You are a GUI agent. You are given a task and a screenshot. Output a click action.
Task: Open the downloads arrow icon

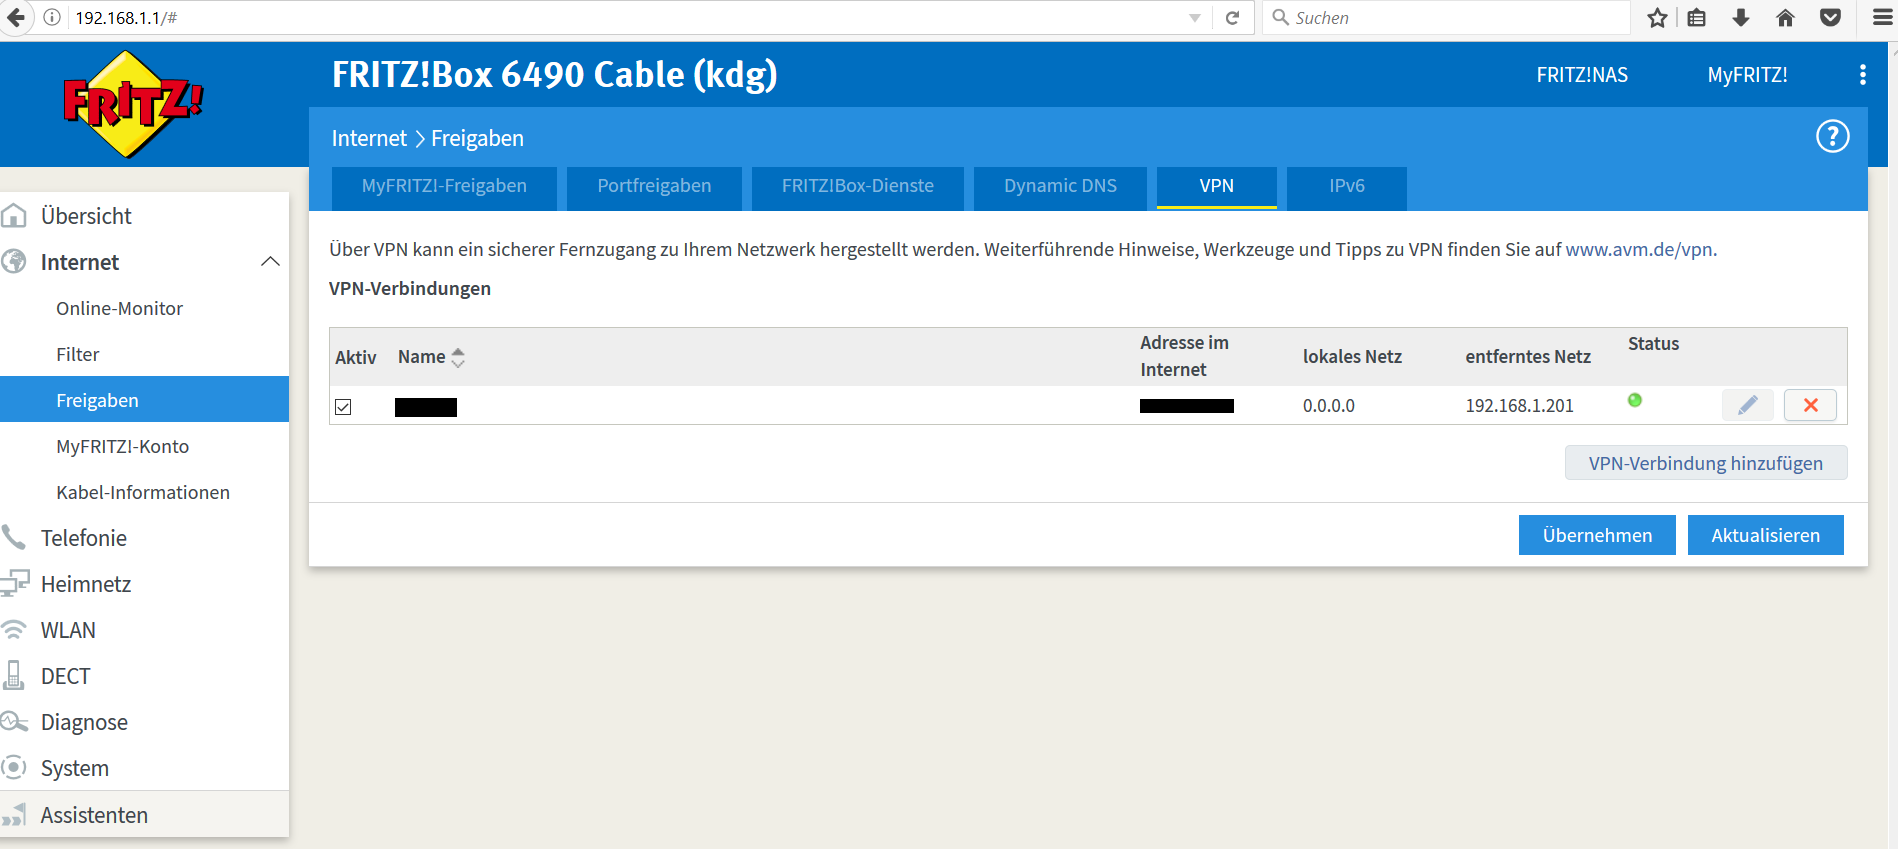click(1741, 17)
